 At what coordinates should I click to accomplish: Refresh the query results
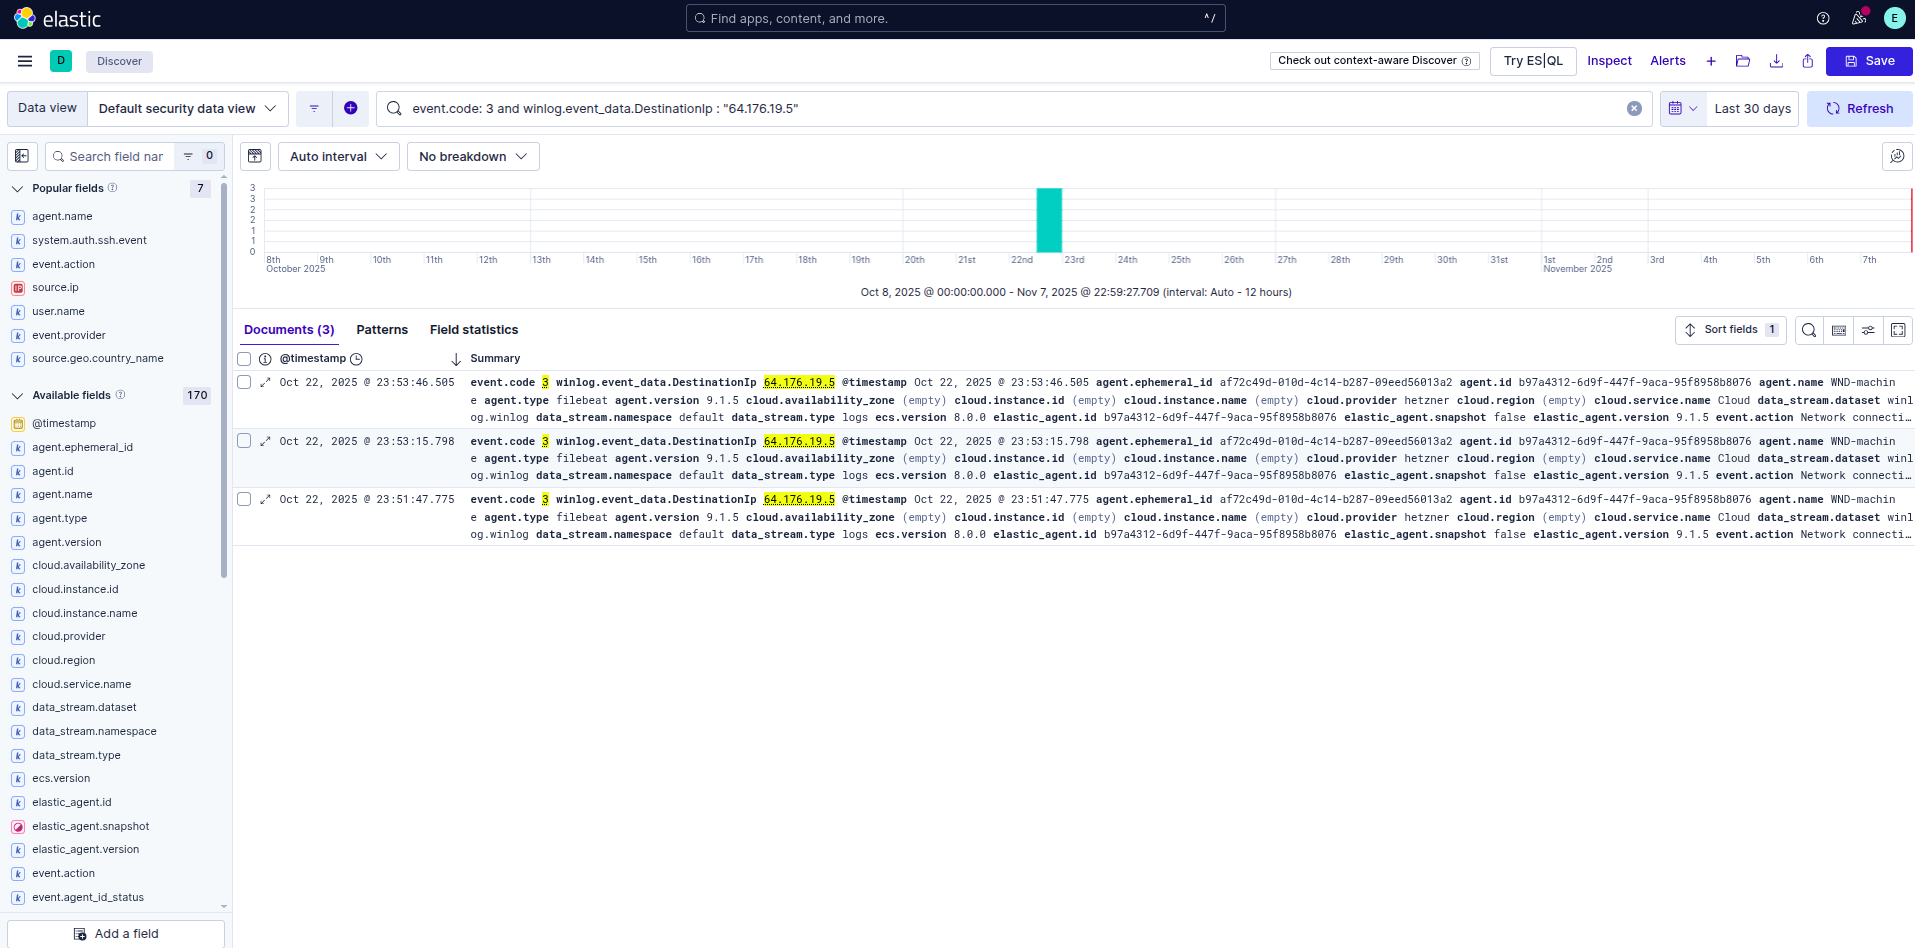tap(1858, 108)
